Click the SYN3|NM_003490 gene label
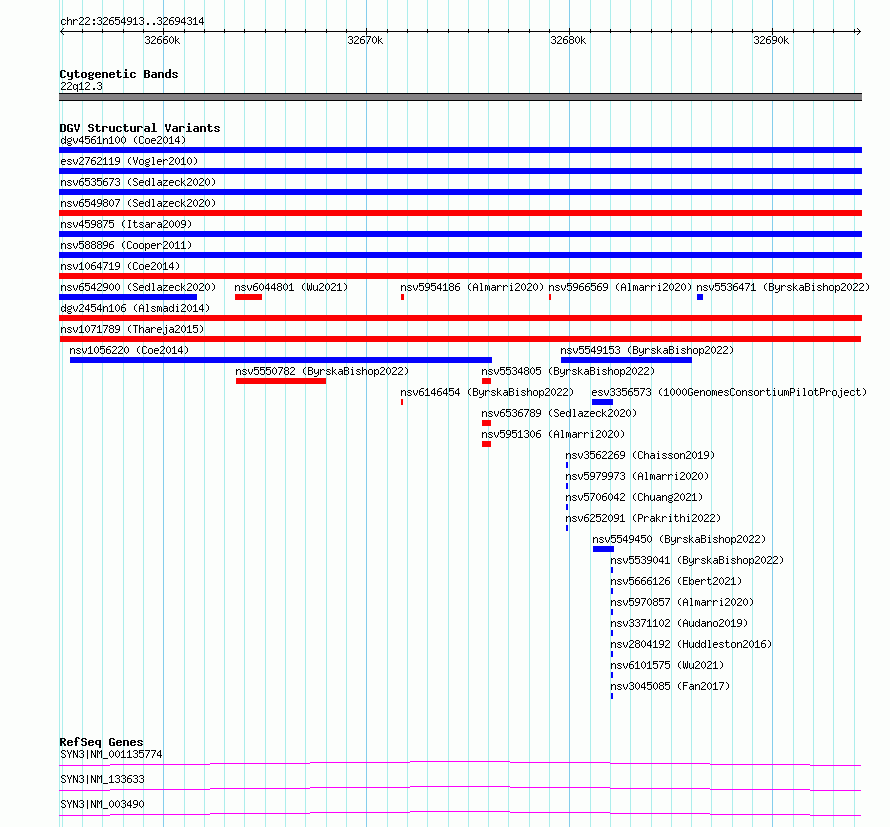The height and width of the screenshot is (827, 890). [102, 804]
